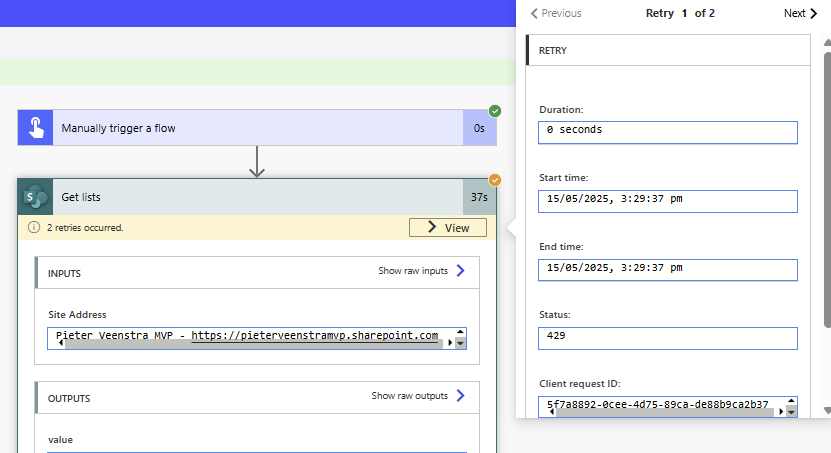Click the Site Address horizontal scrollbar track
The width and height of the screenshot is (831, 453).
coord(254,344)
